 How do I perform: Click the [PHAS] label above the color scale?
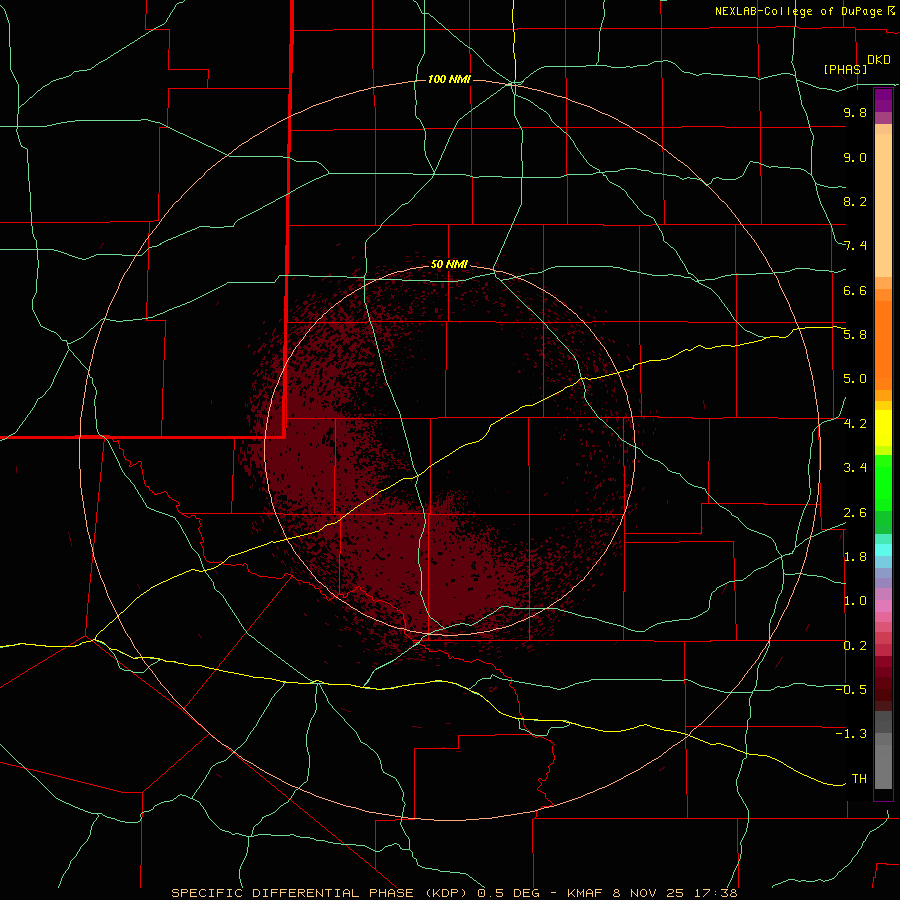click(845, 69)
